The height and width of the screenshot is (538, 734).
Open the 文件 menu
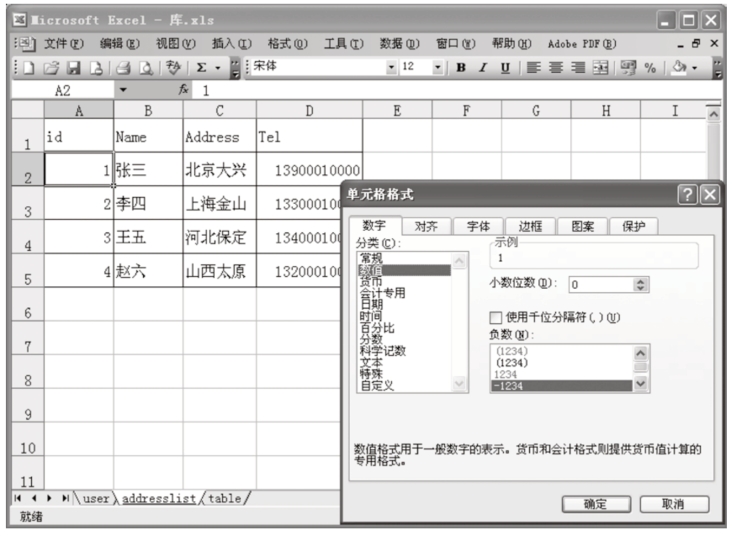coord(64,44)
